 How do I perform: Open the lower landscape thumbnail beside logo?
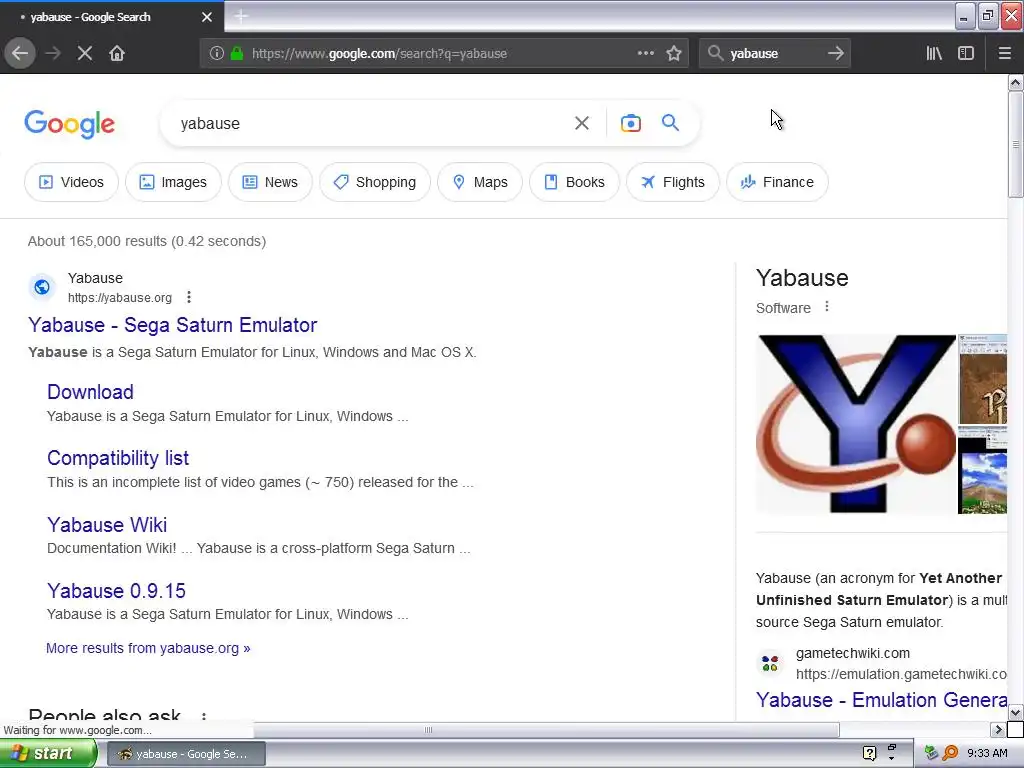[983, 470]
